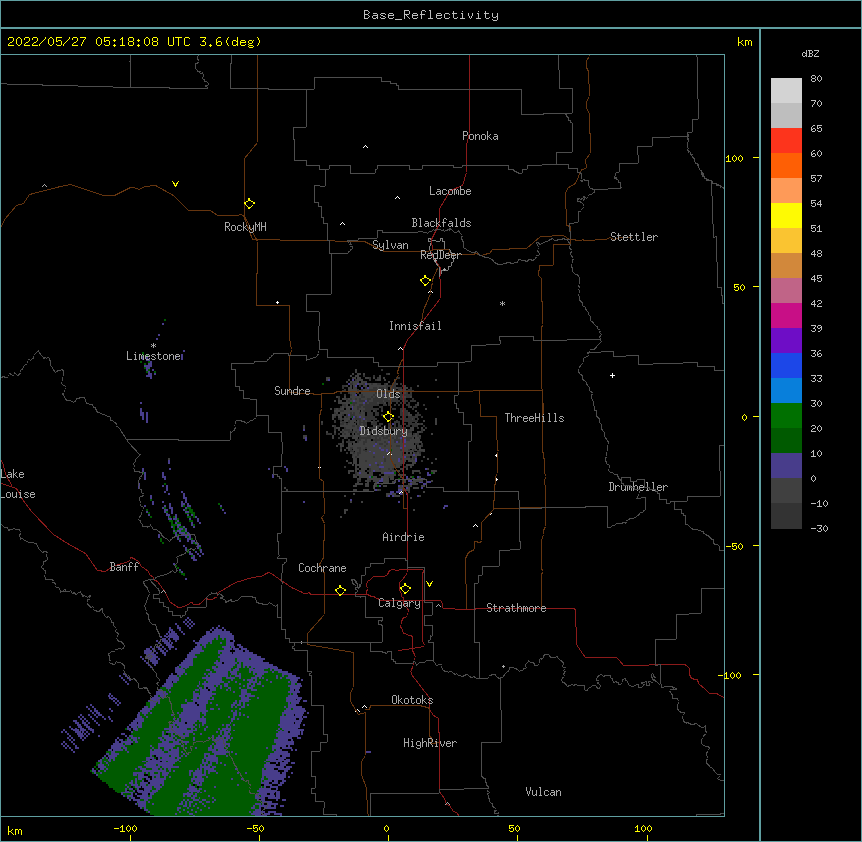The image size is (862, 842).
Task: Click the Limestone label
Action: click(154, 356)
